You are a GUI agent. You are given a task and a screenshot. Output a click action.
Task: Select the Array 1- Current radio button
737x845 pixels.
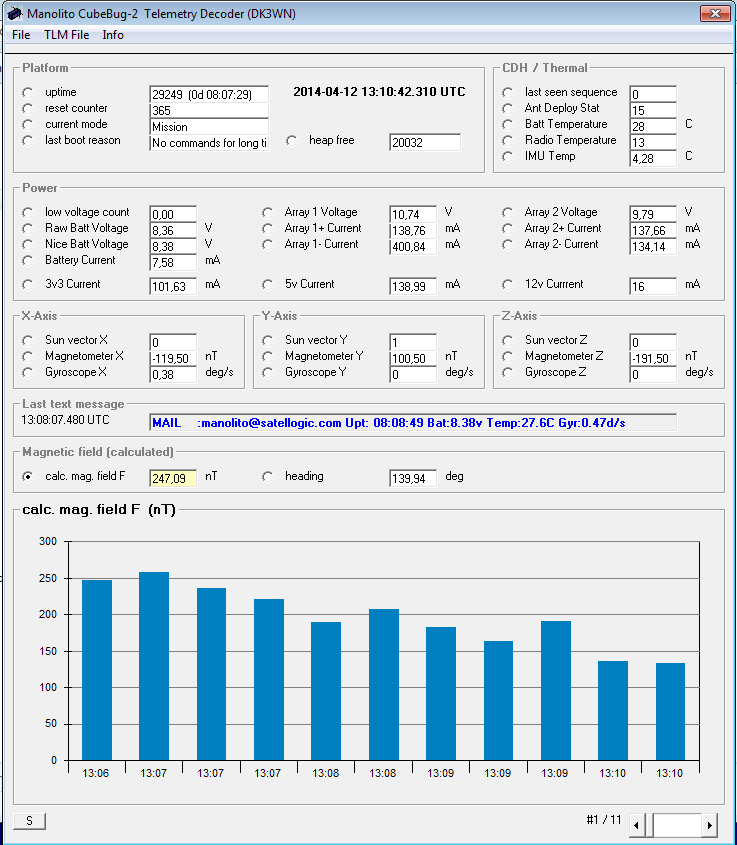click(268, 245)
